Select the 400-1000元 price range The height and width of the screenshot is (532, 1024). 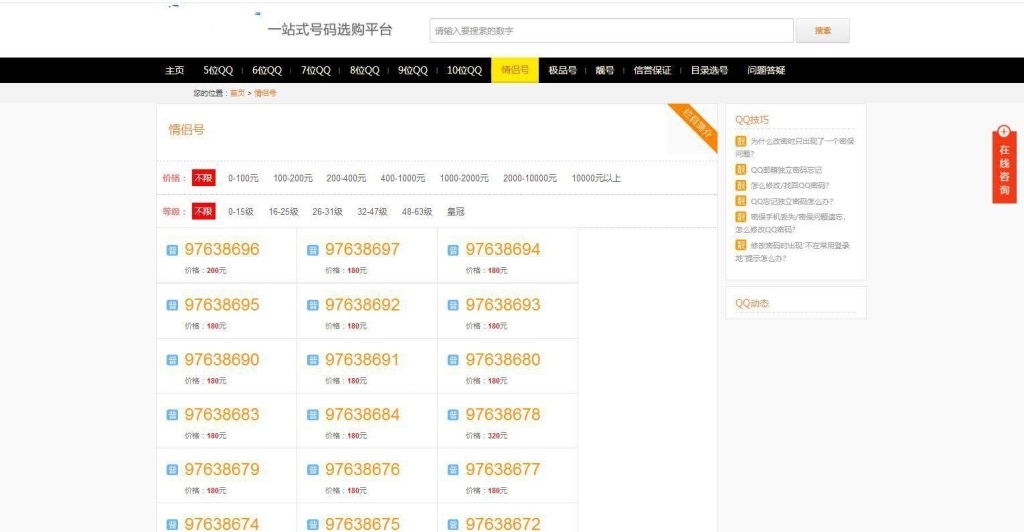coord(402,178)
